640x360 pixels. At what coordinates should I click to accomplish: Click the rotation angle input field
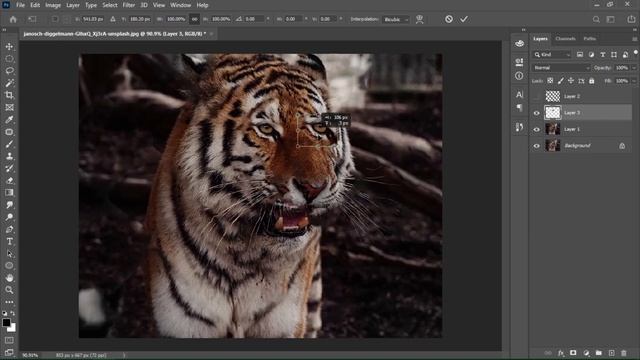pyautogui.click(x=255, y=19)
